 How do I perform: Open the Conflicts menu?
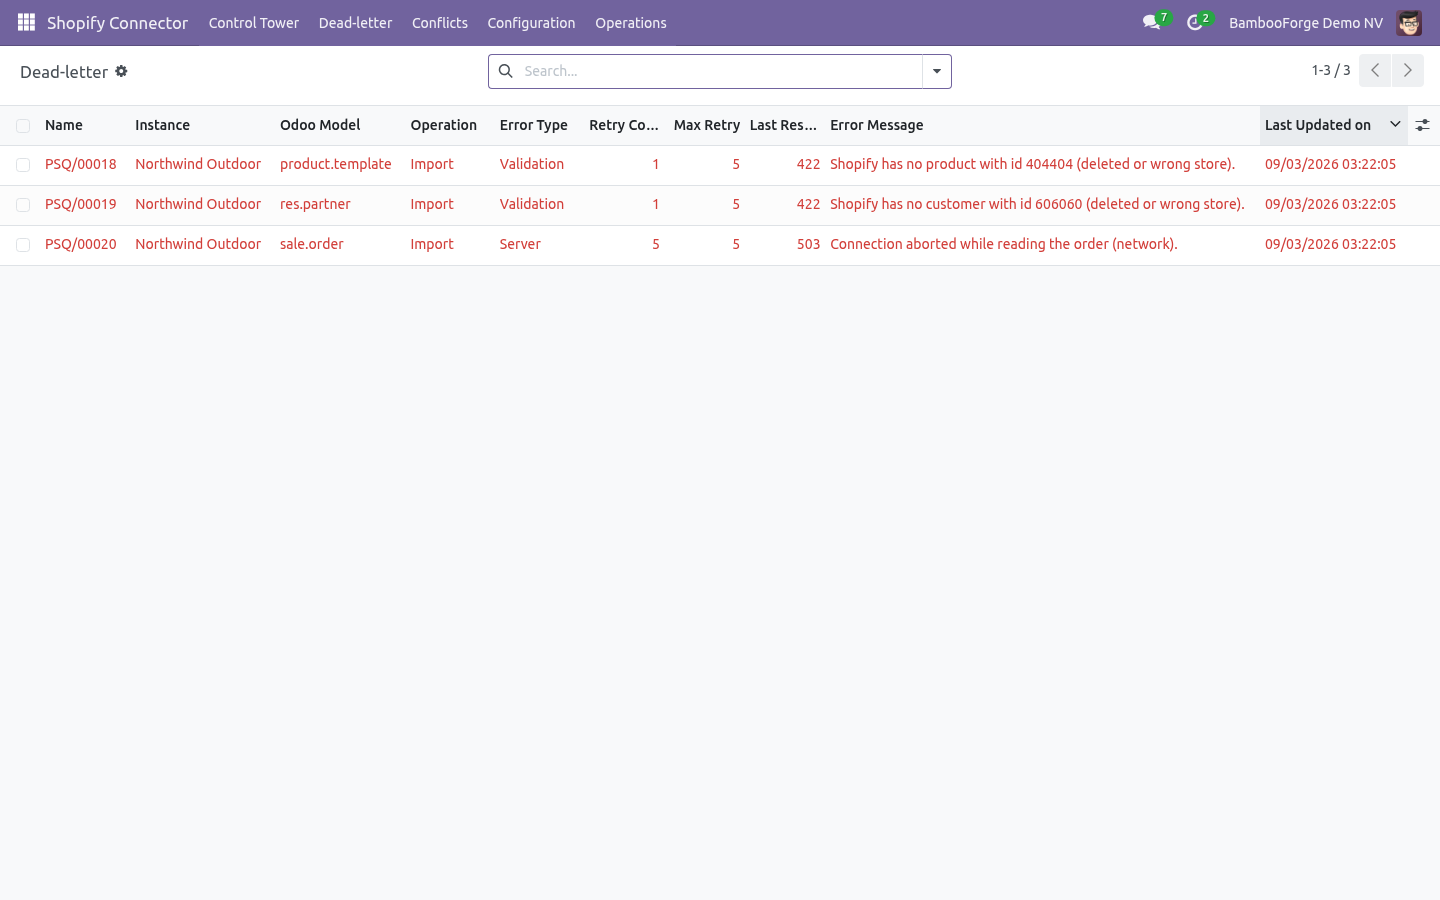pyautogui.click(x=440, y=22)
